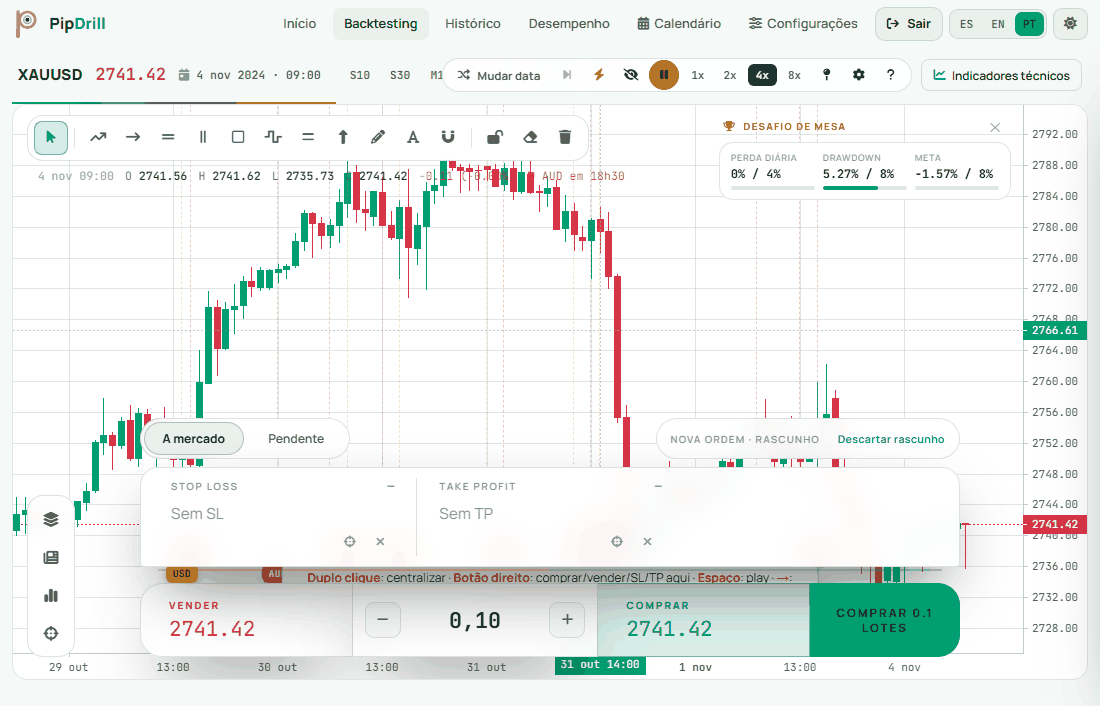Select PT language option
The image size is (1100, 706).
pyautogui.click(x=1029, y=24)
